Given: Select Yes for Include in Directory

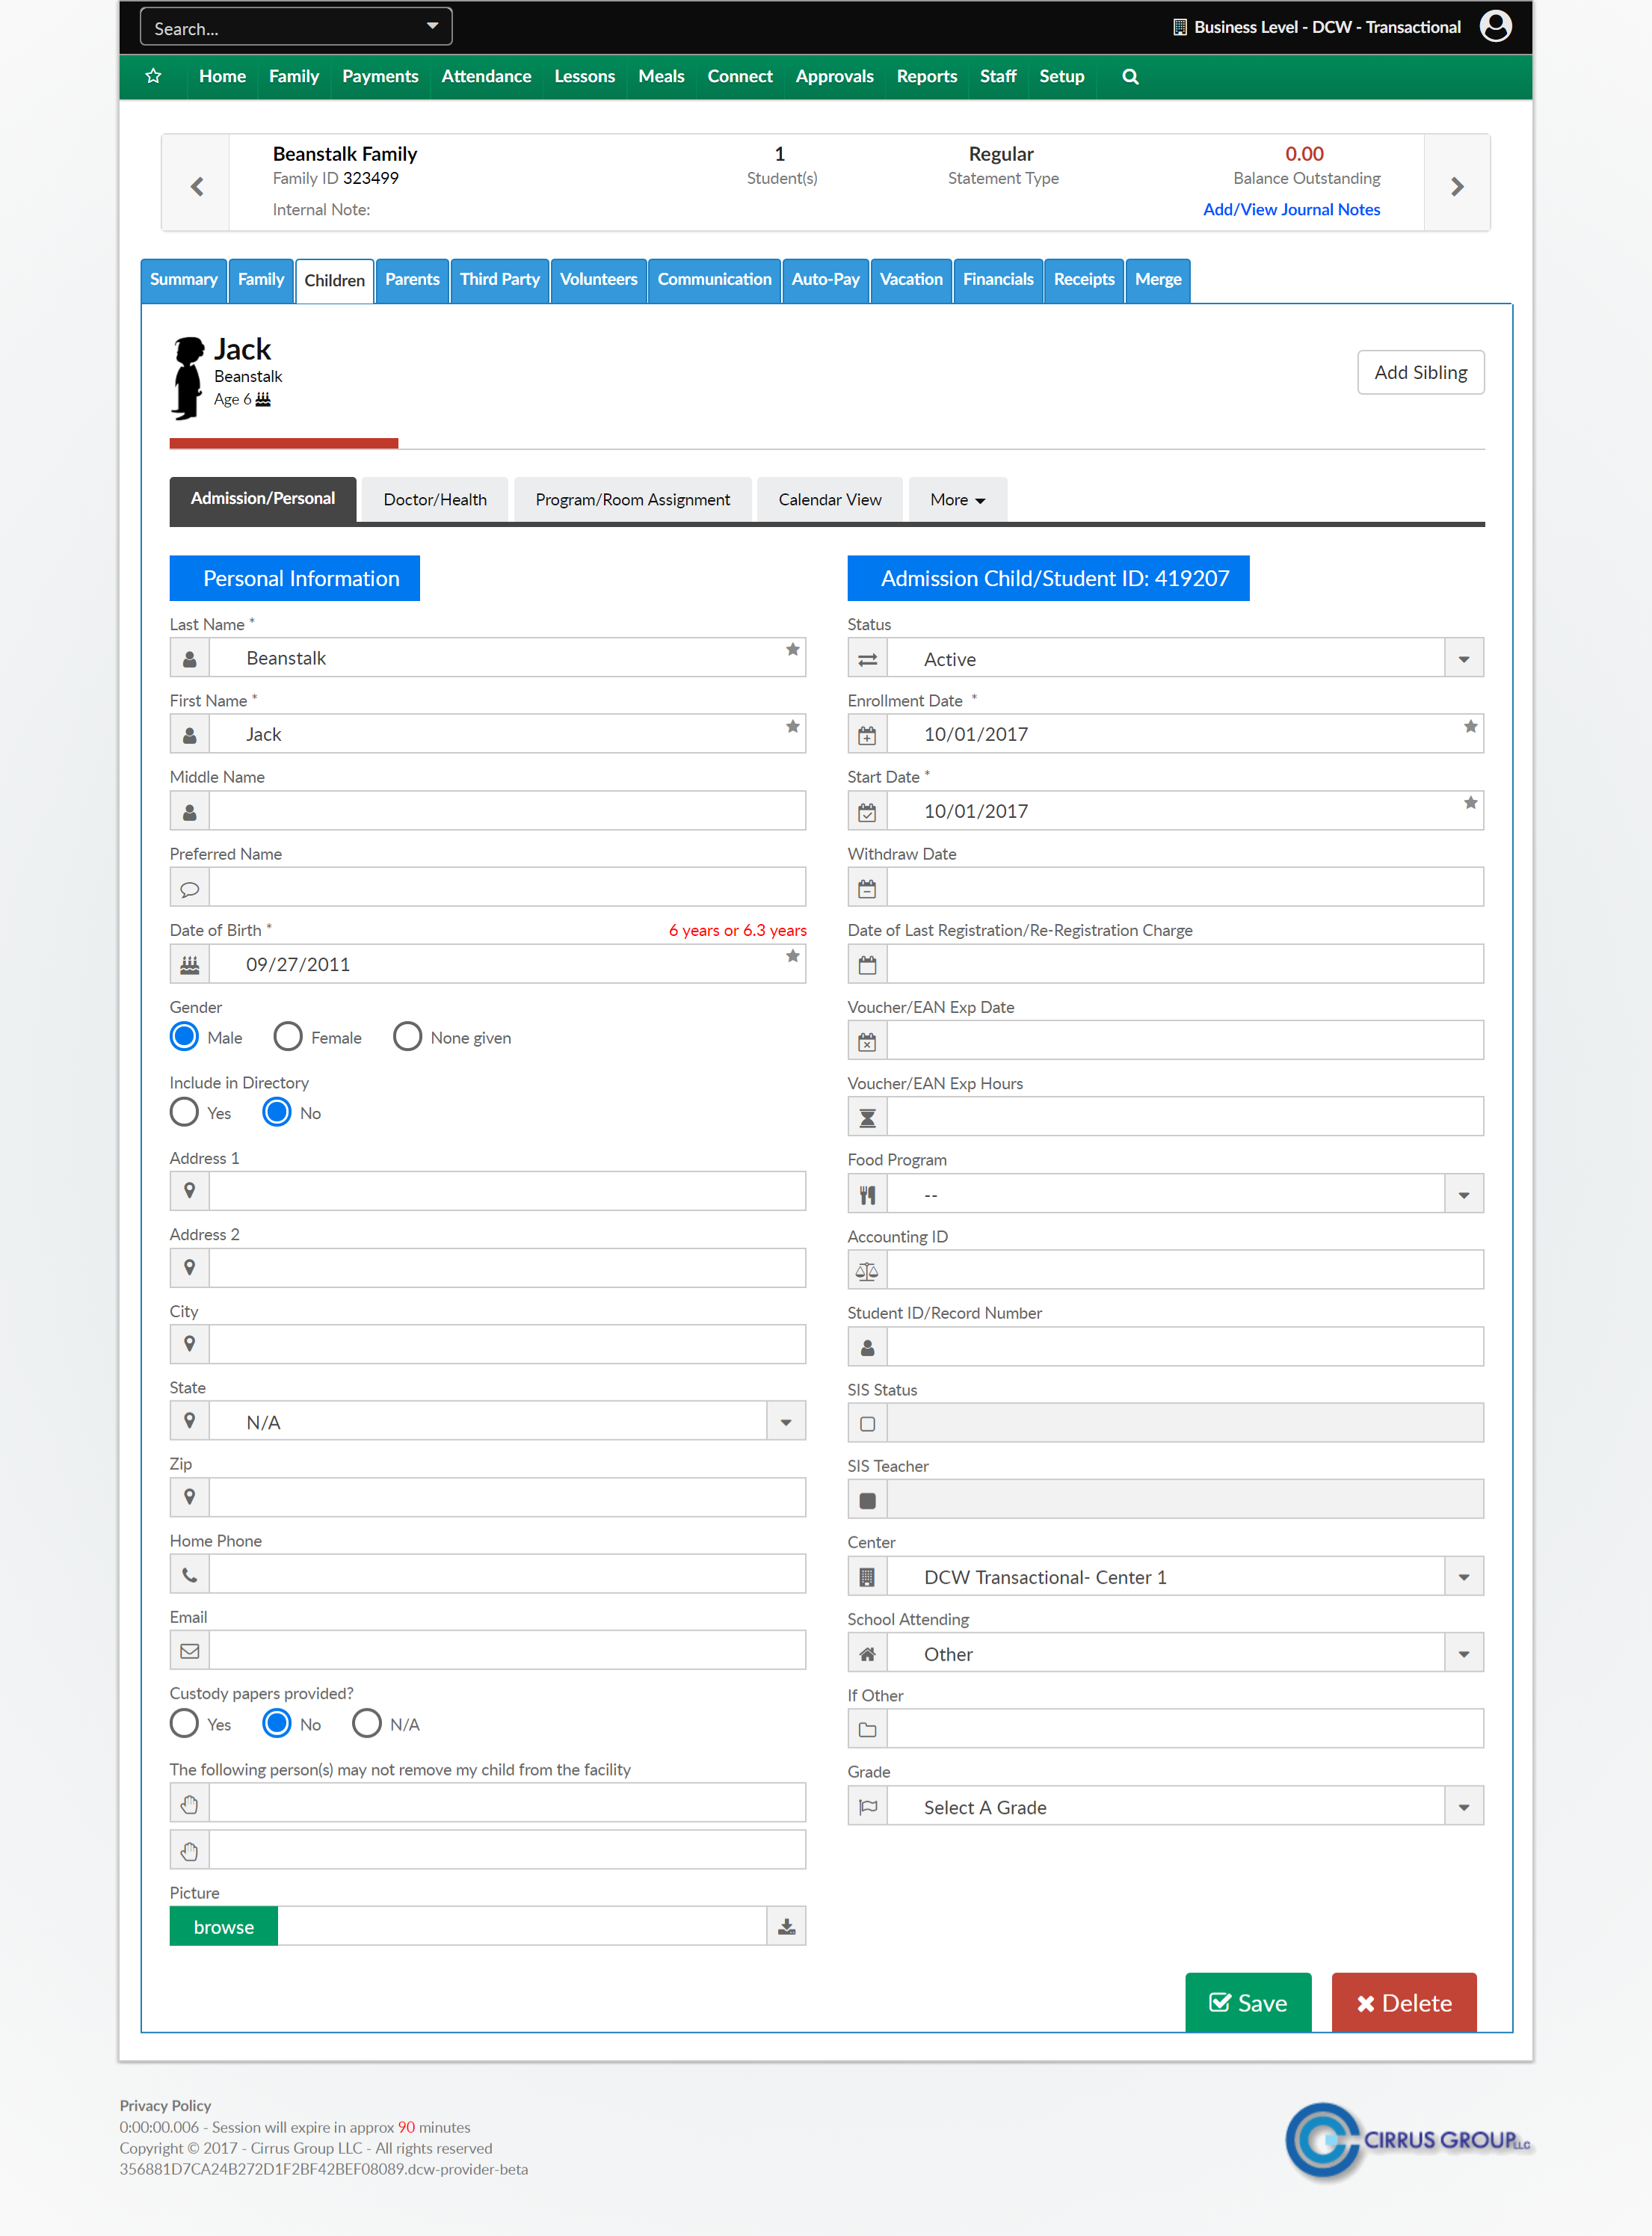Looking at the screenshot, I should (184, 1112).
